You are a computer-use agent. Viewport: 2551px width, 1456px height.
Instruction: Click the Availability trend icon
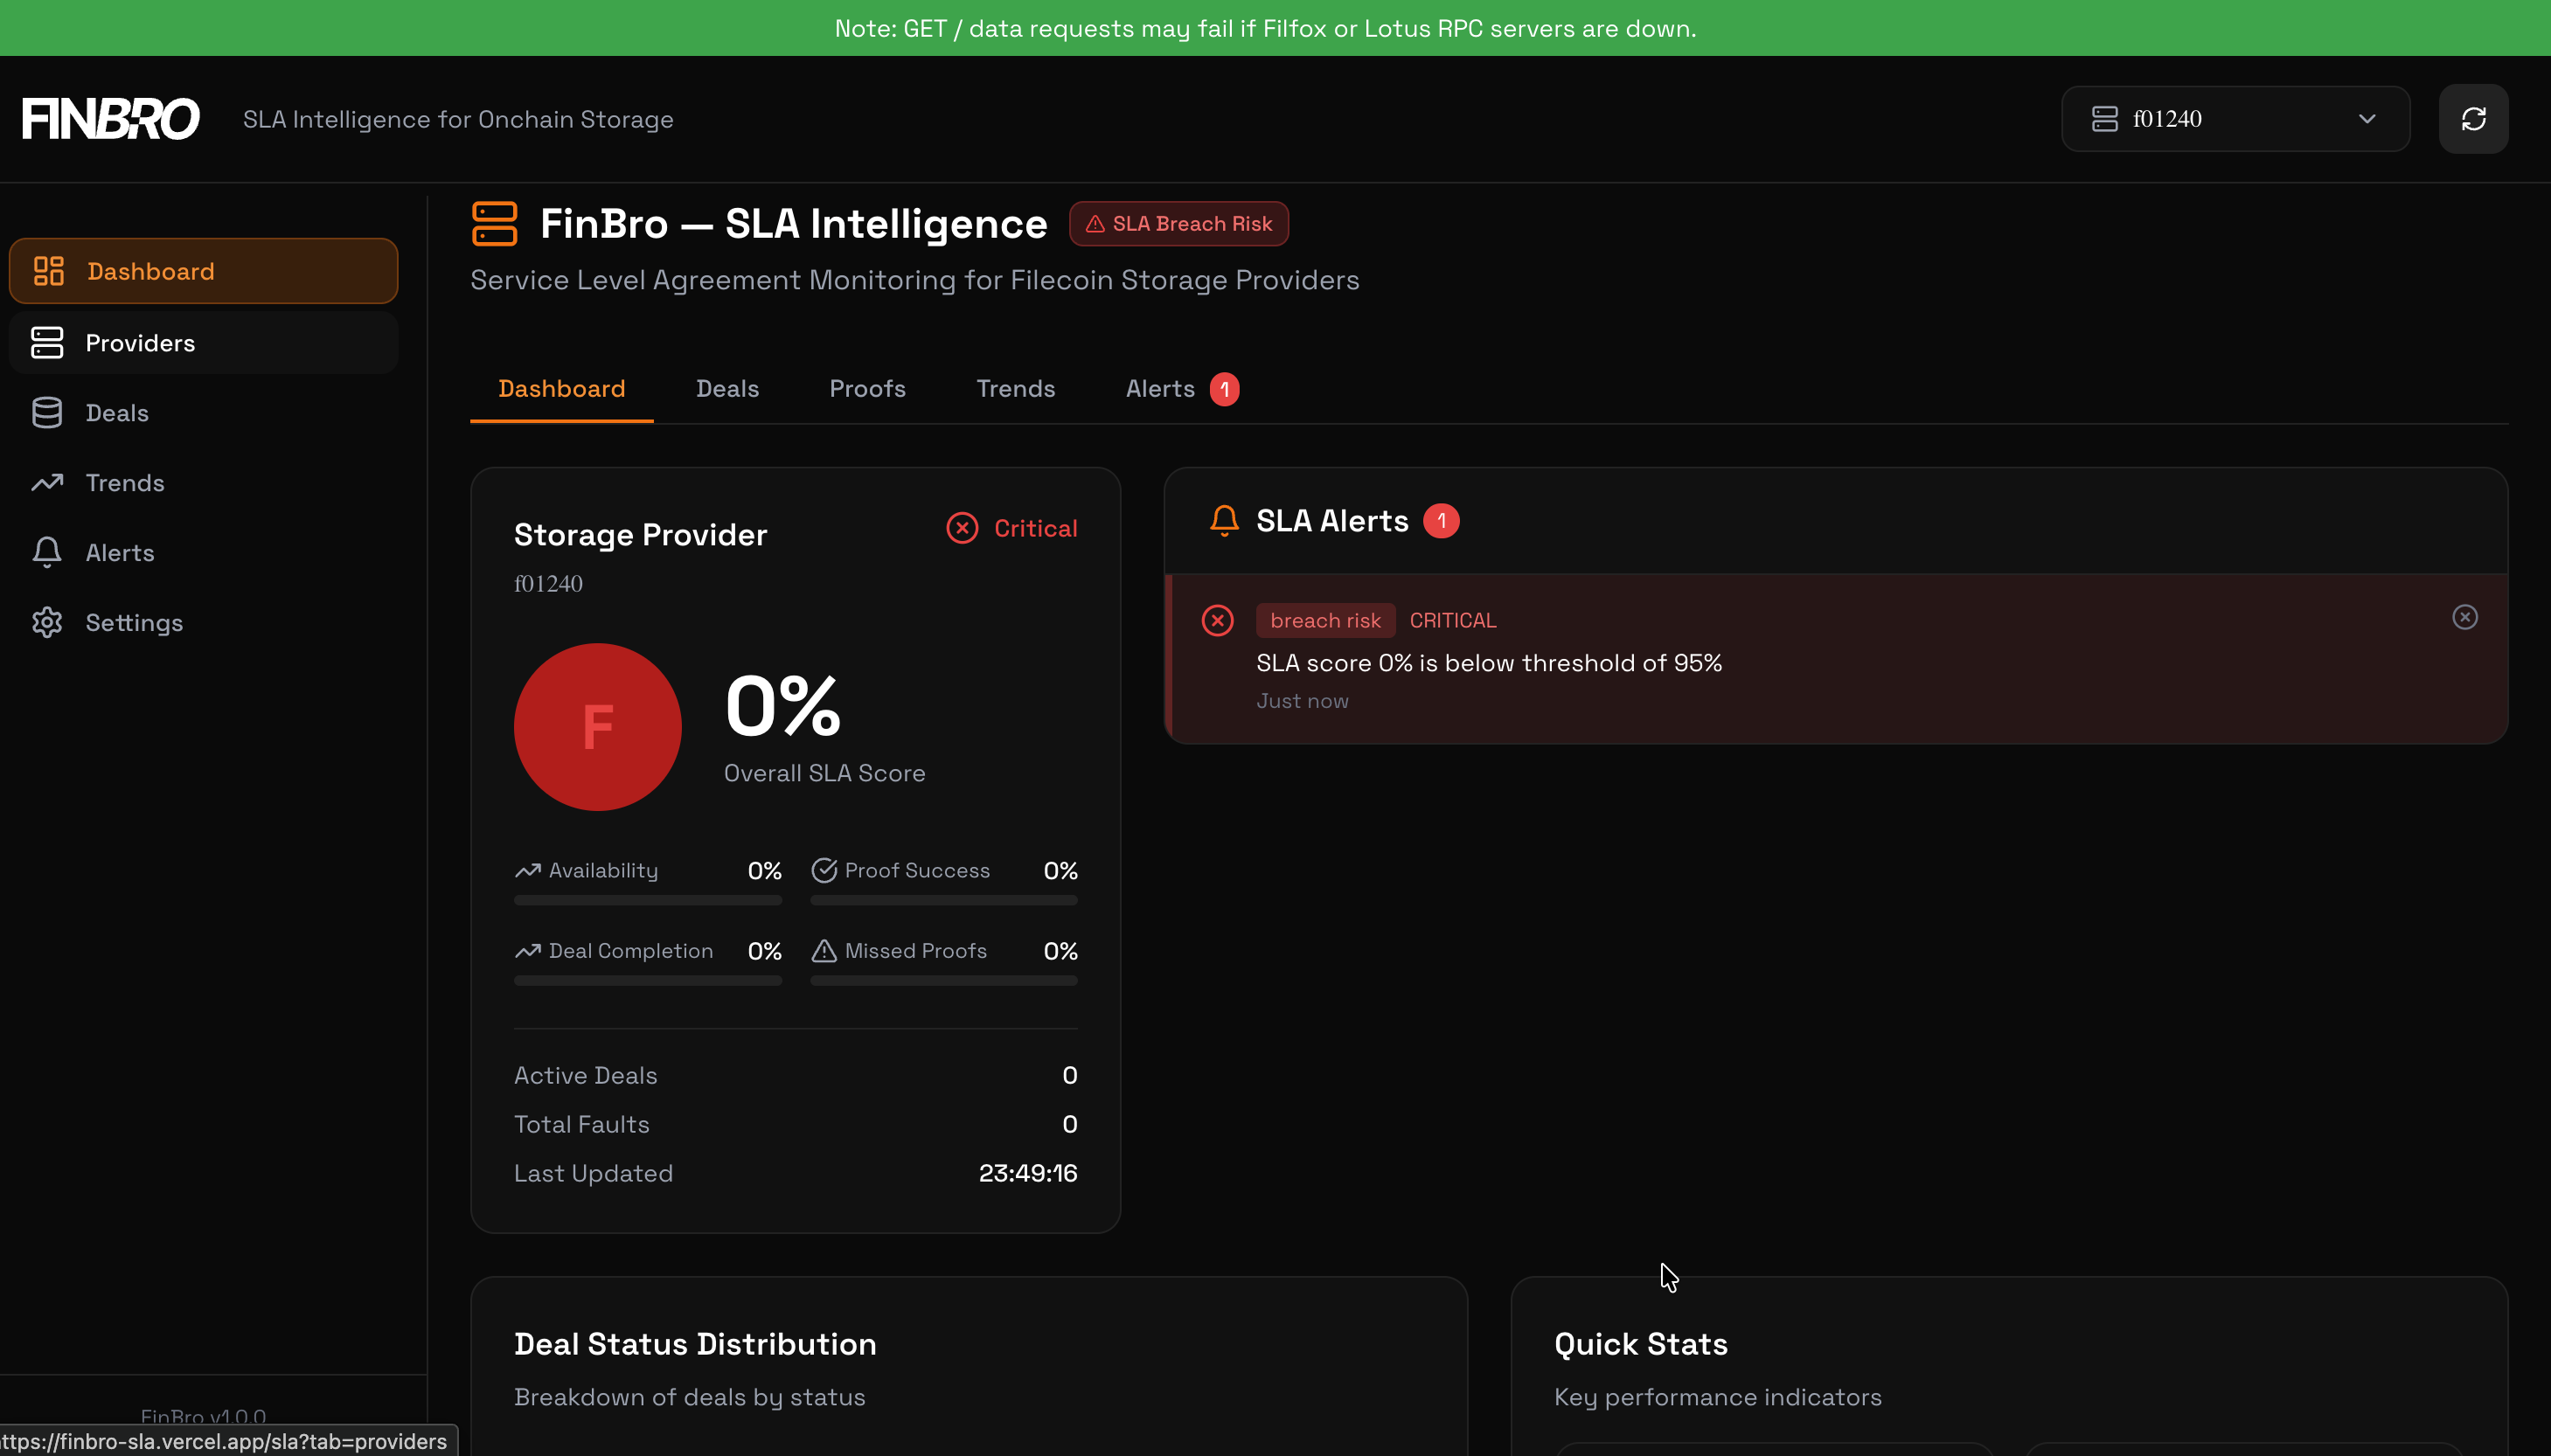527,871
